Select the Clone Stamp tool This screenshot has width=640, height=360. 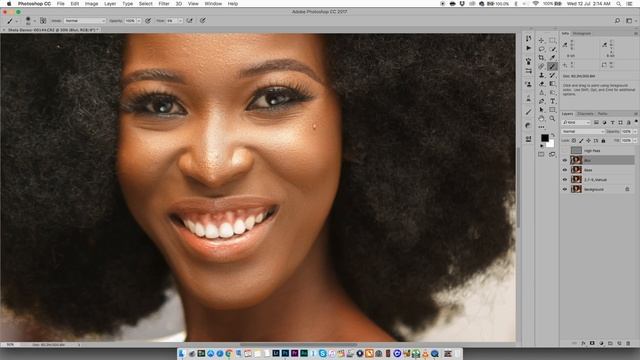pyautogui.click(x=541, y=75)
